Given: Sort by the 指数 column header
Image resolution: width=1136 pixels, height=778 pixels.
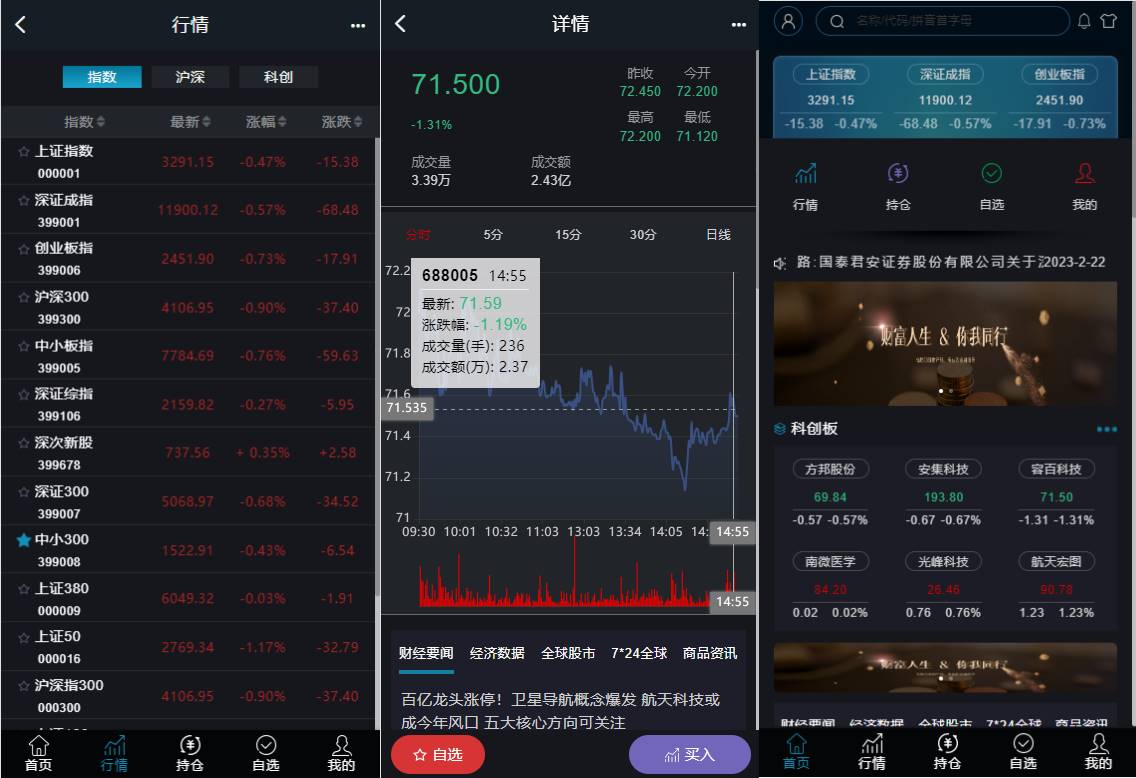Looking at the screenshot, I should pyautogui.click(x=84, y=122).
